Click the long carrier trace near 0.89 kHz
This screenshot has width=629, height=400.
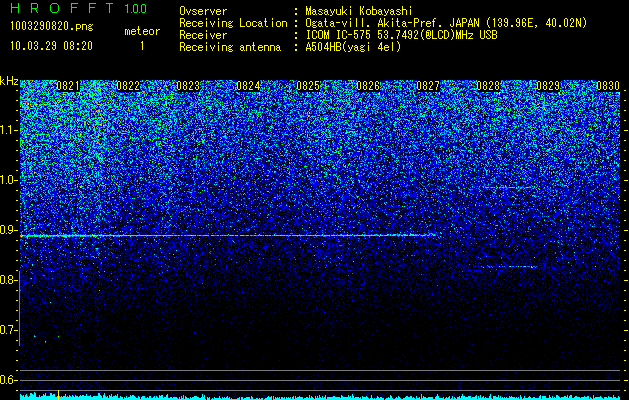click(x=229, y=236)
